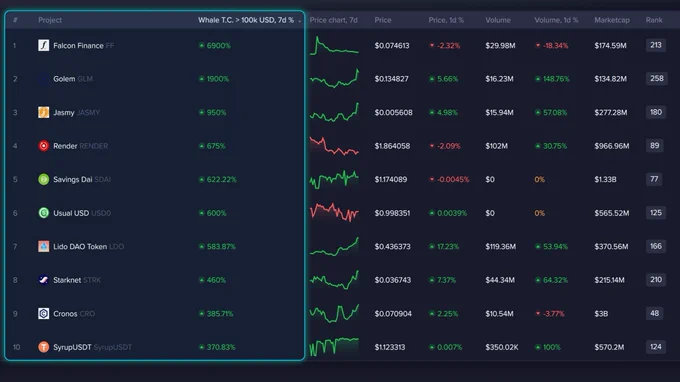Sort by Volume column header
Screen dimensions: 680x382
click(x=498, y=20)
